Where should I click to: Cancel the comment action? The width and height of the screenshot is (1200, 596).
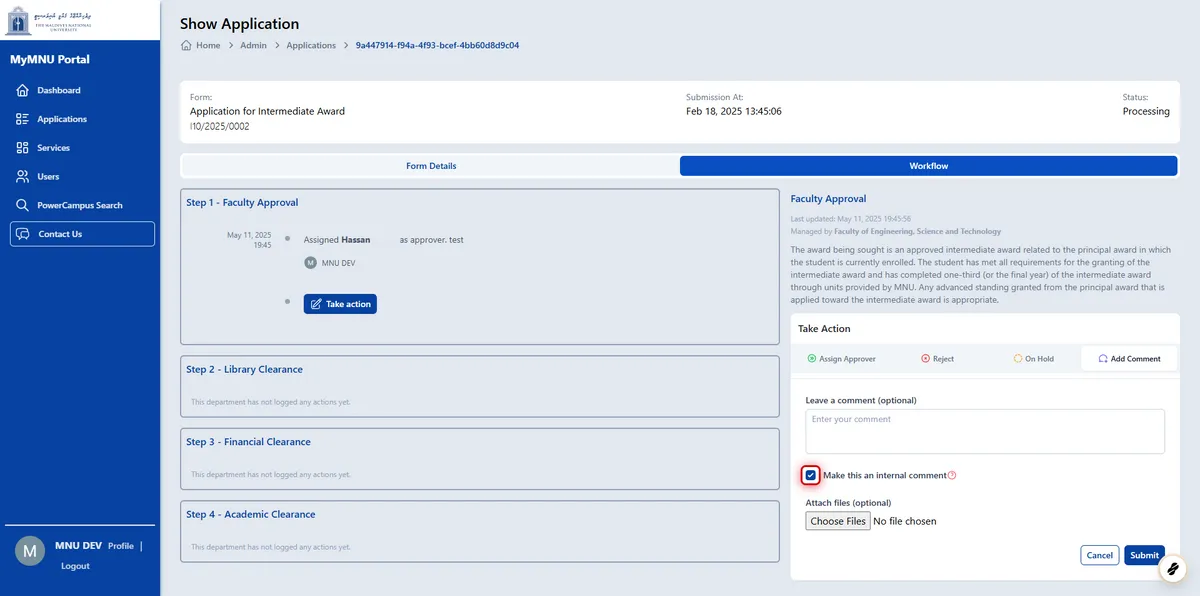point(1099,555)
